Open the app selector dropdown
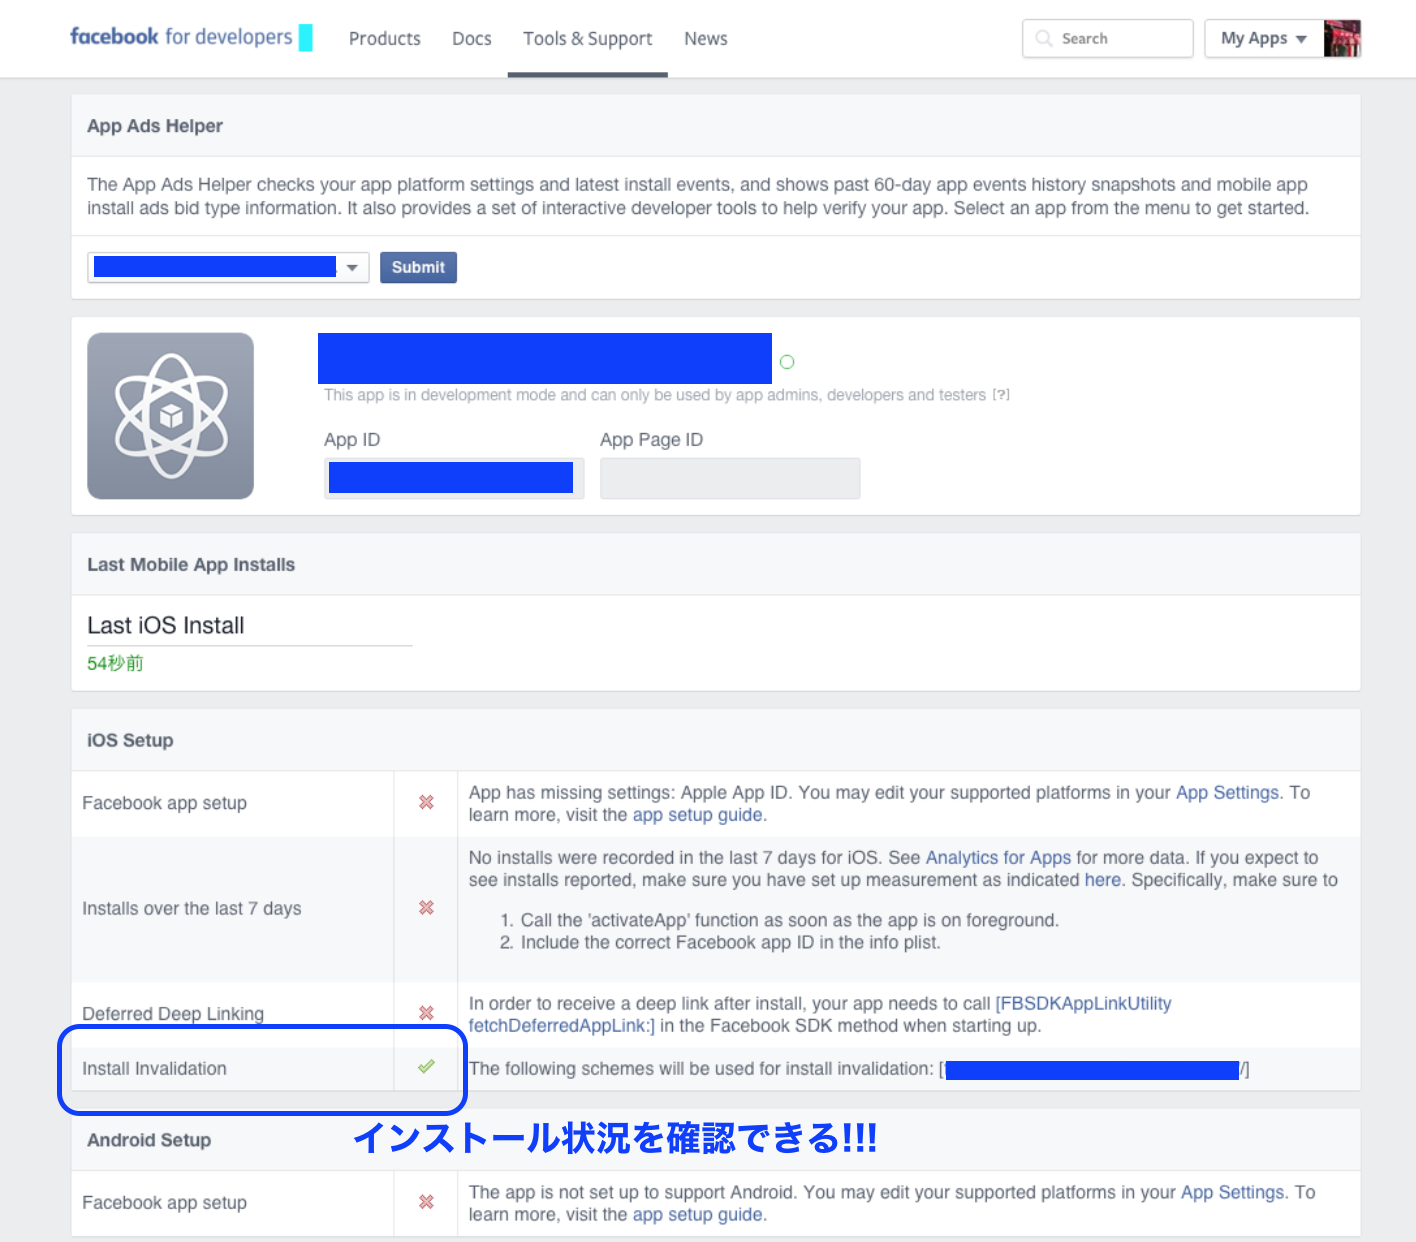Screen dimensions: 1416x1242 [x=228, y=267]
